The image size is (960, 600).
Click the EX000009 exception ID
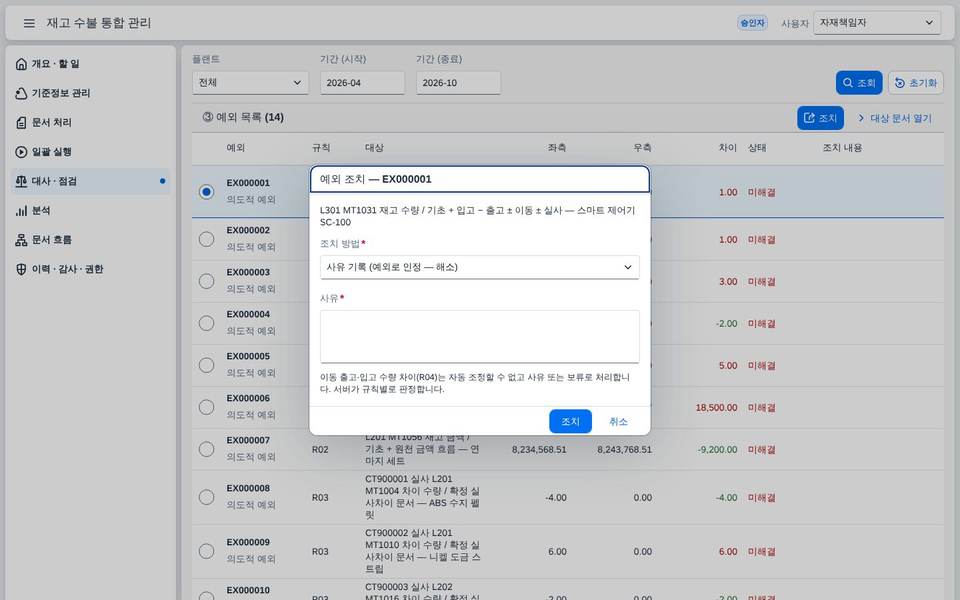[248, 542]
